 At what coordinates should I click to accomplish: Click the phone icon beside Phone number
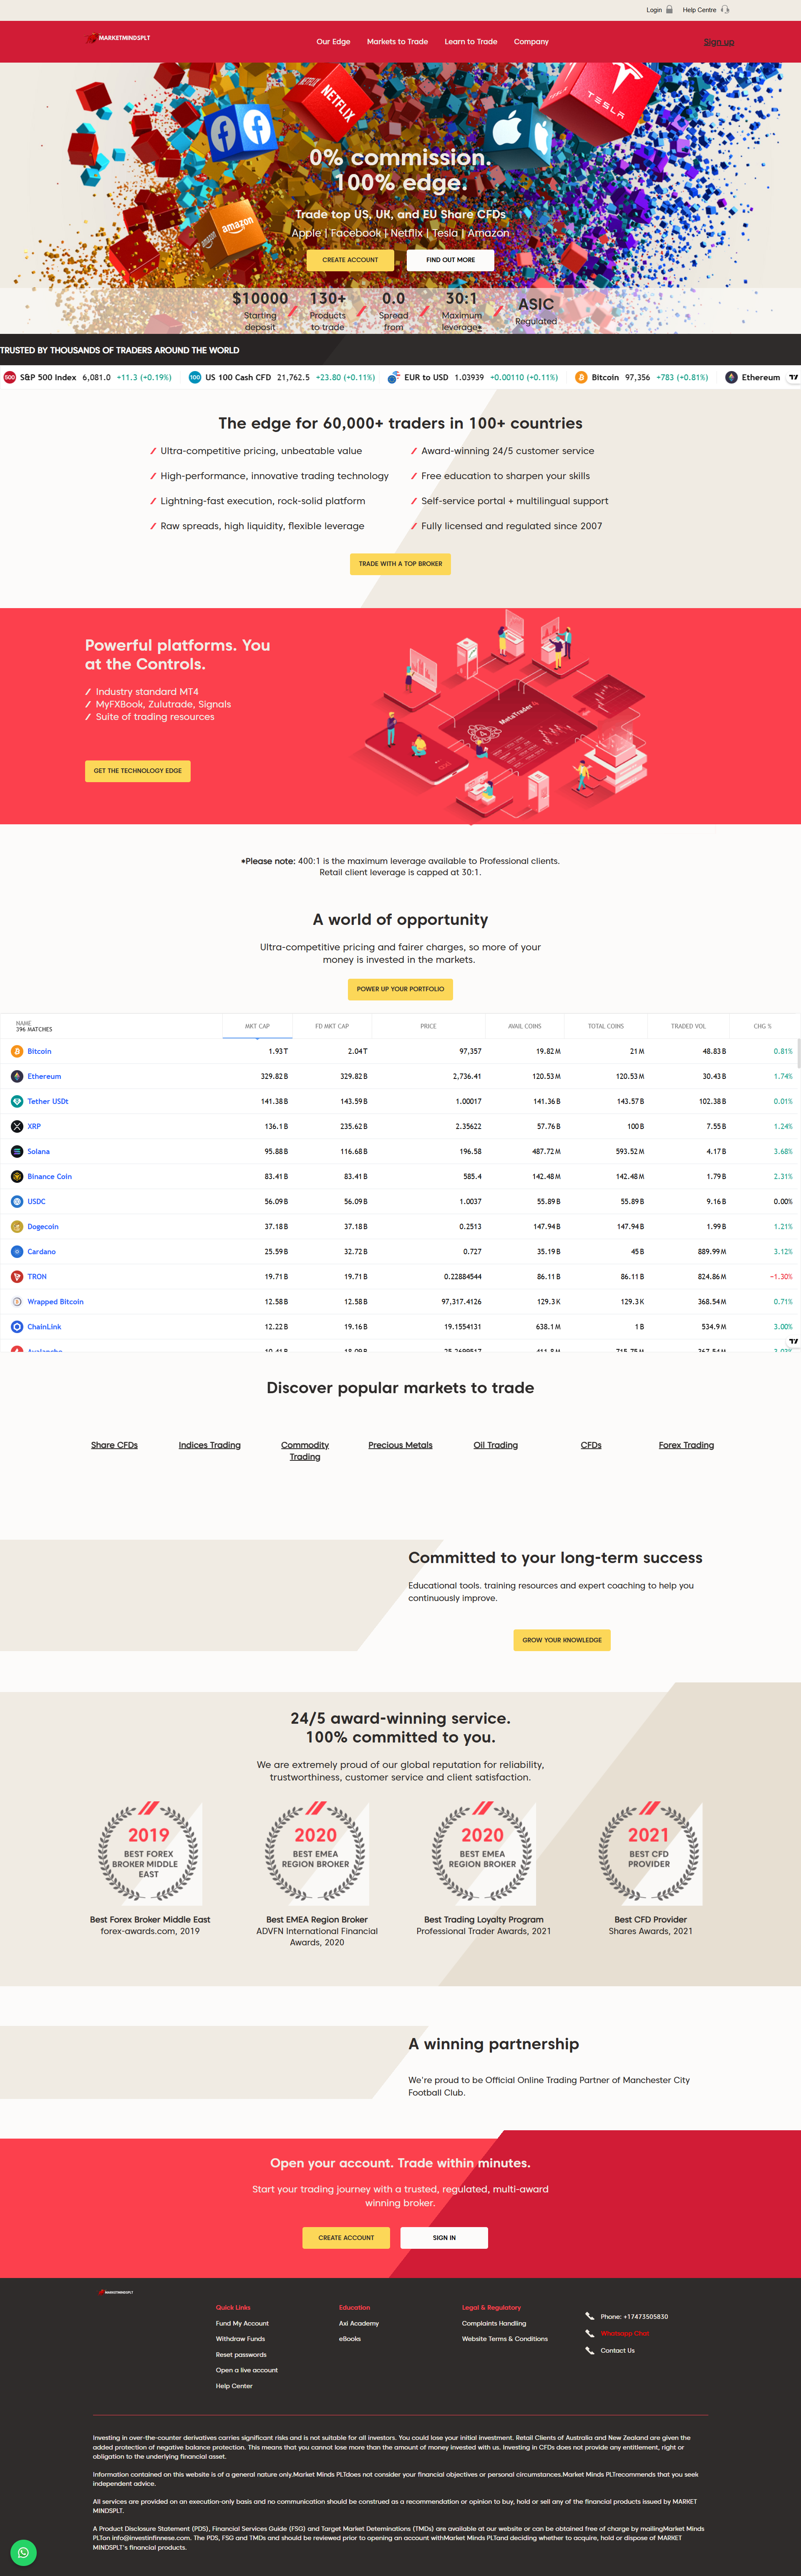(590, 2316)
